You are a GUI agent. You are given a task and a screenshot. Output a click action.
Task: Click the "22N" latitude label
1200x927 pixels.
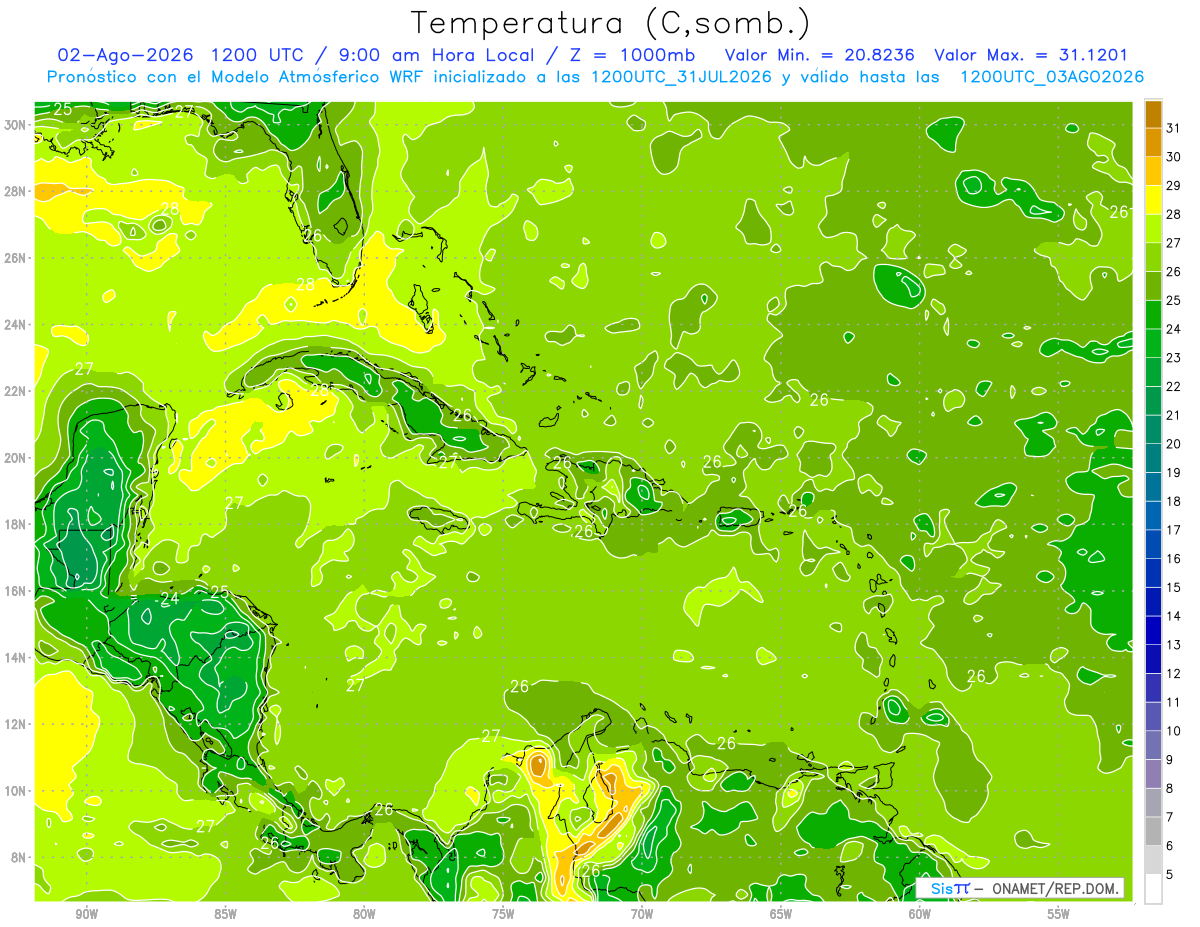[16, 391]
